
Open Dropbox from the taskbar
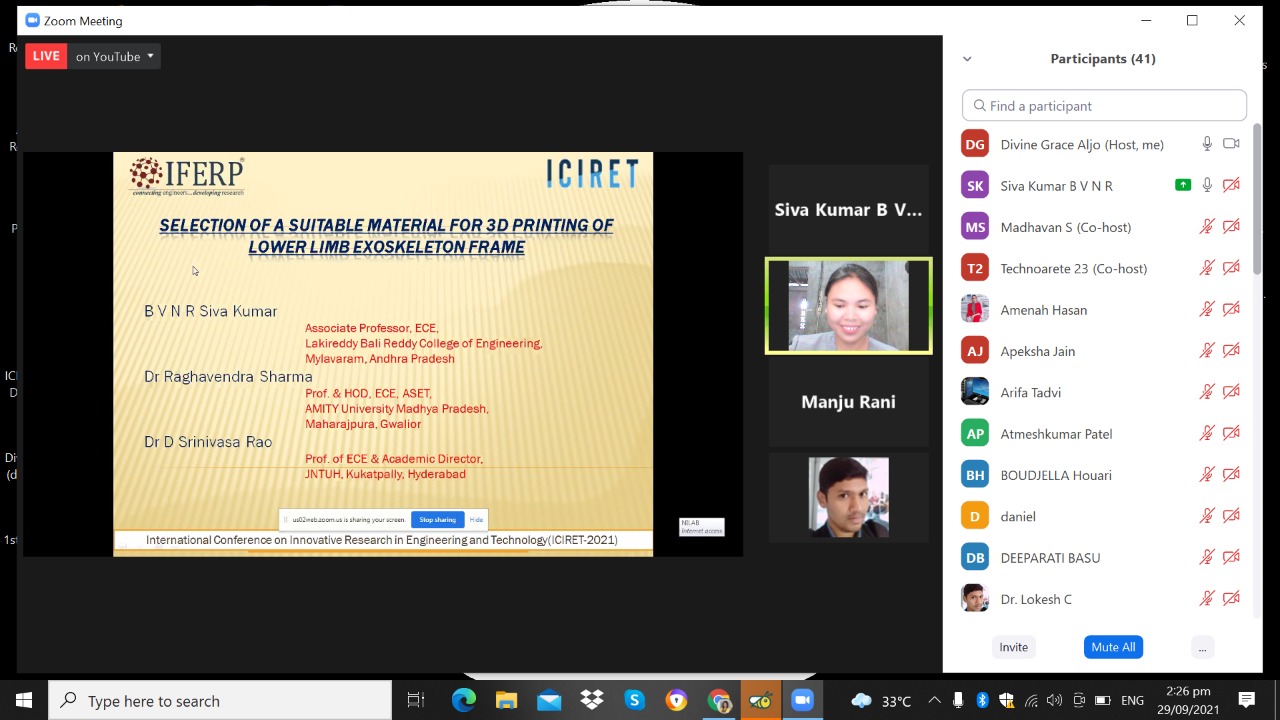592,700
